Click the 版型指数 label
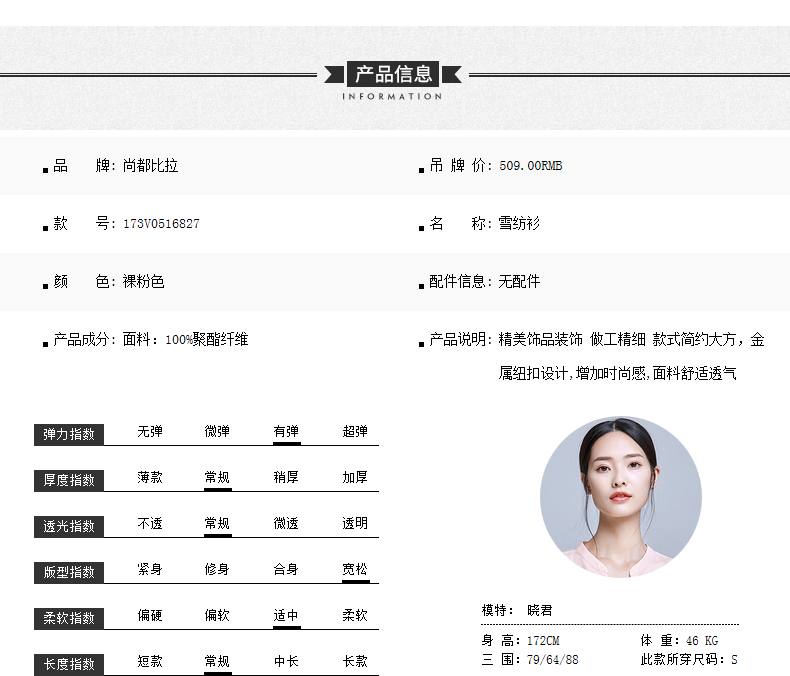790x676 pixels. [x=69, y=573]
